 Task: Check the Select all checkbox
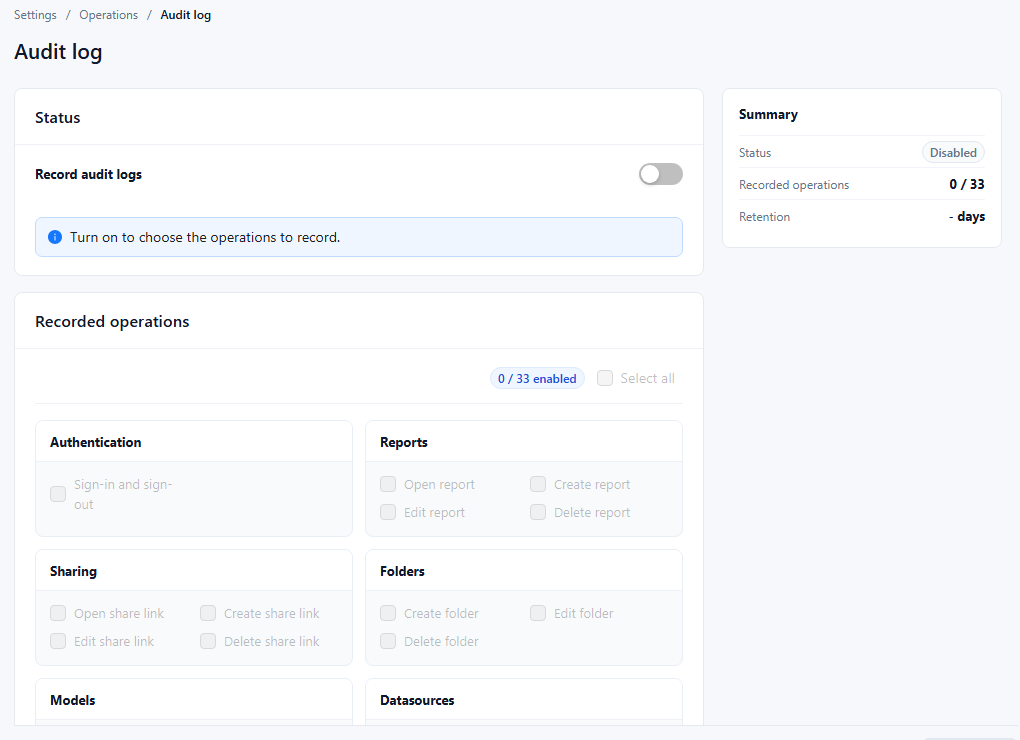(x=605, y=378)
